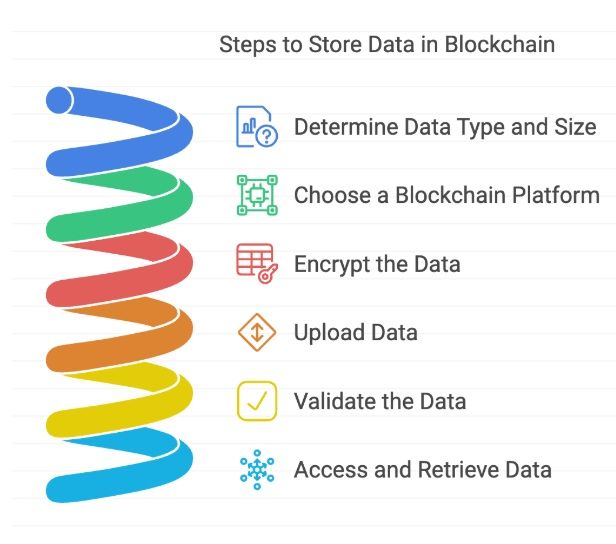Click the red table with key icon
This screenshot has width=616, height=544.
click(x=257, y=264)
